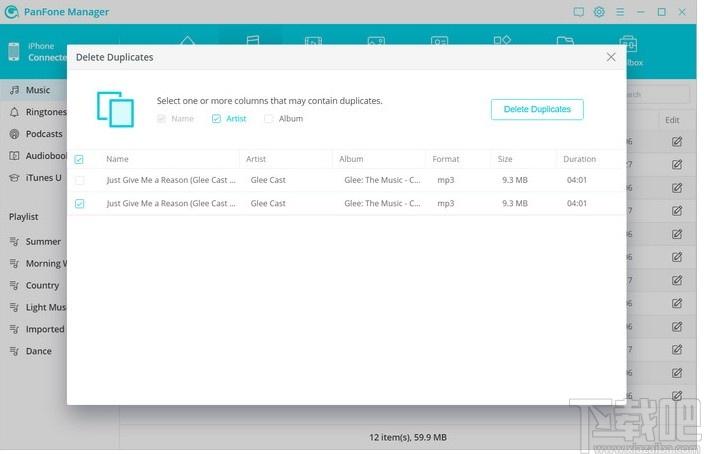This screenshot has height=454, width=704.
Task: Click the Playlist section heading
Action: point(23,217)
